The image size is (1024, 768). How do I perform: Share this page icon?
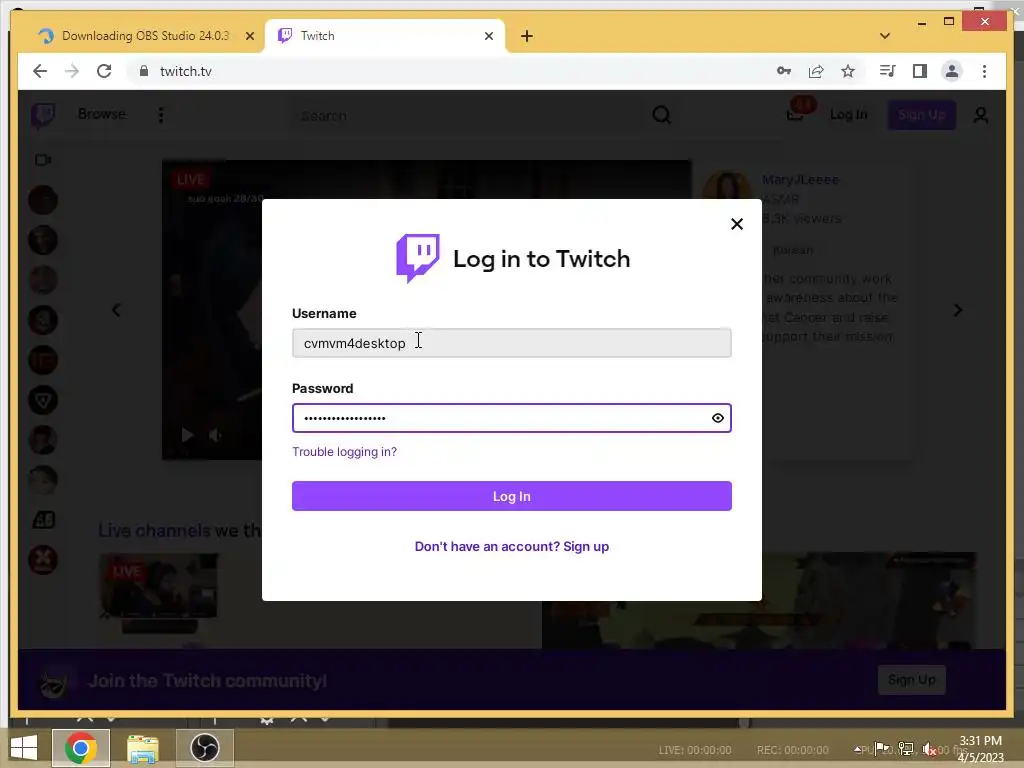(816, 71)
